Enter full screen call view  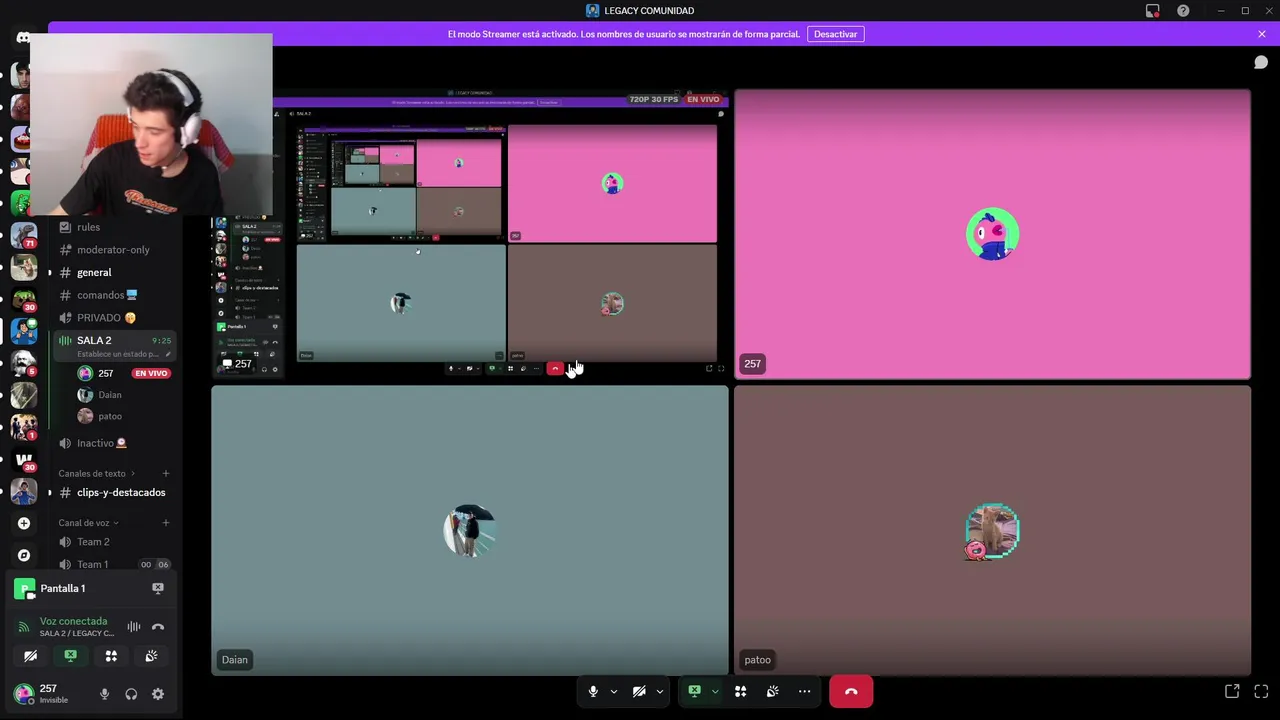tap(1261, 691)
